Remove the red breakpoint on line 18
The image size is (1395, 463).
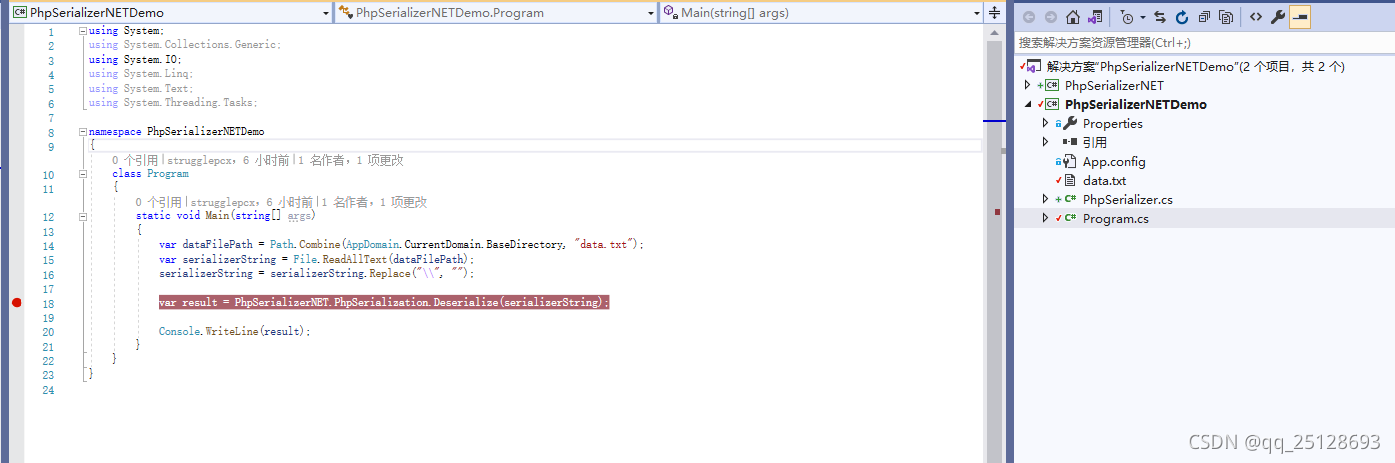pyautogui.click(x=17, y=302)
